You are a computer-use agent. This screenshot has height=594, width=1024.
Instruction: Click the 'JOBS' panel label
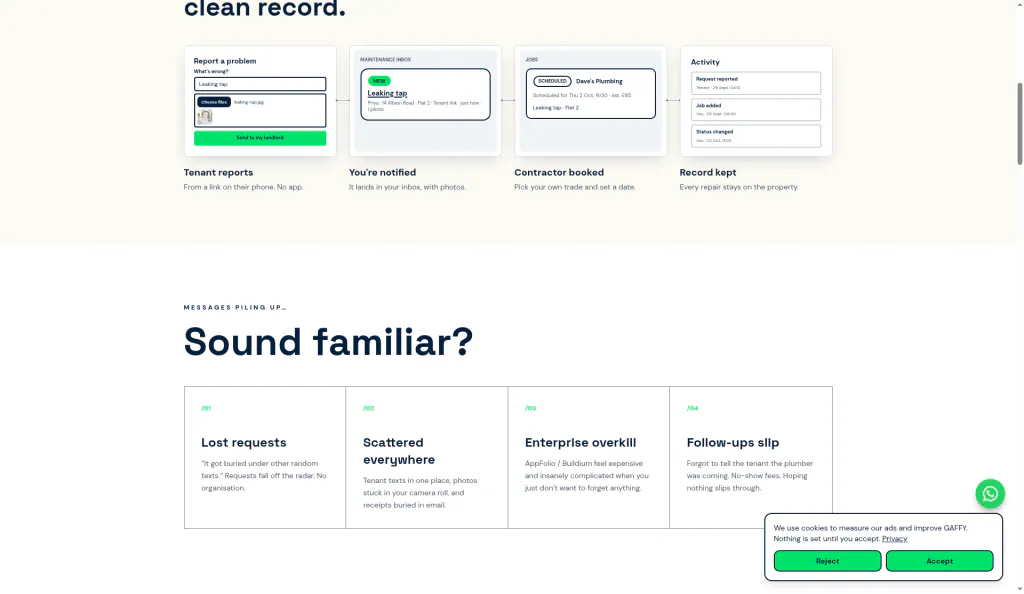pyautogui.click(x=532, y=59)
